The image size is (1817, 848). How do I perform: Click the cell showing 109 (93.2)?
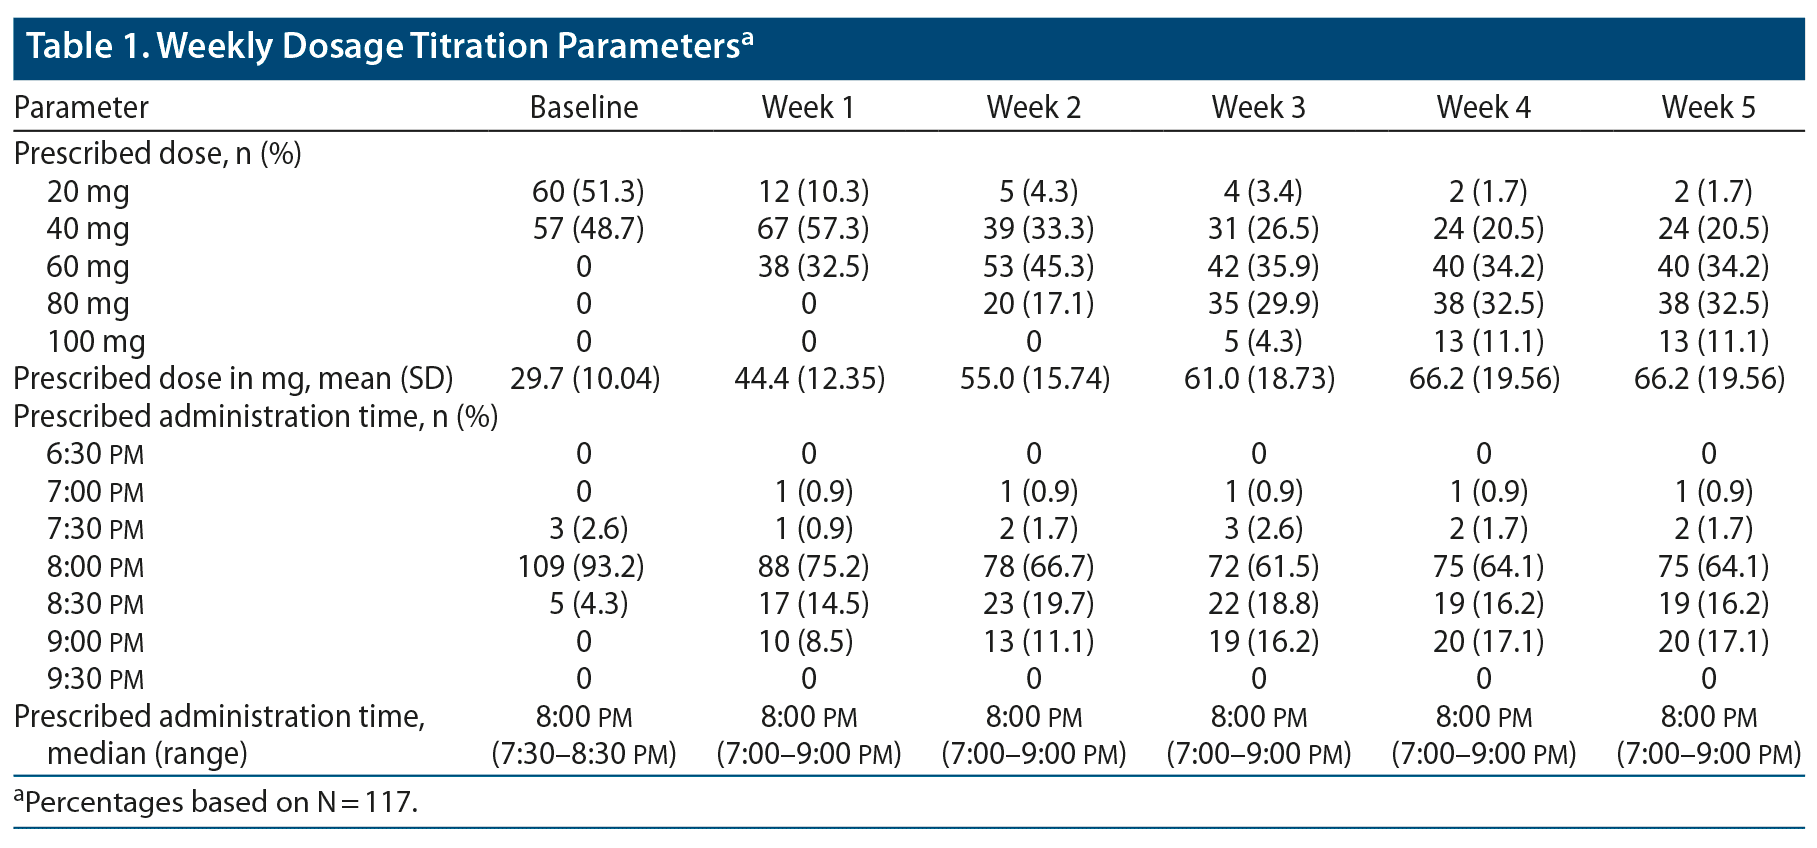pos(580,567)
